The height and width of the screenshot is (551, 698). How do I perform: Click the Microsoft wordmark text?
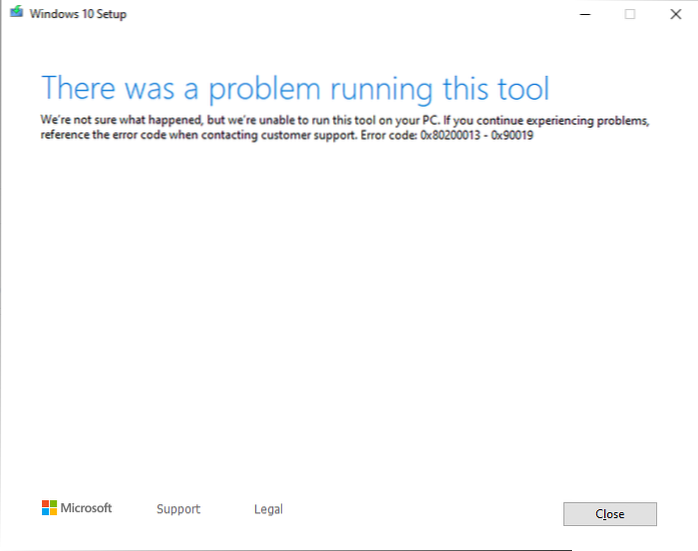click(x=87, y=508)
